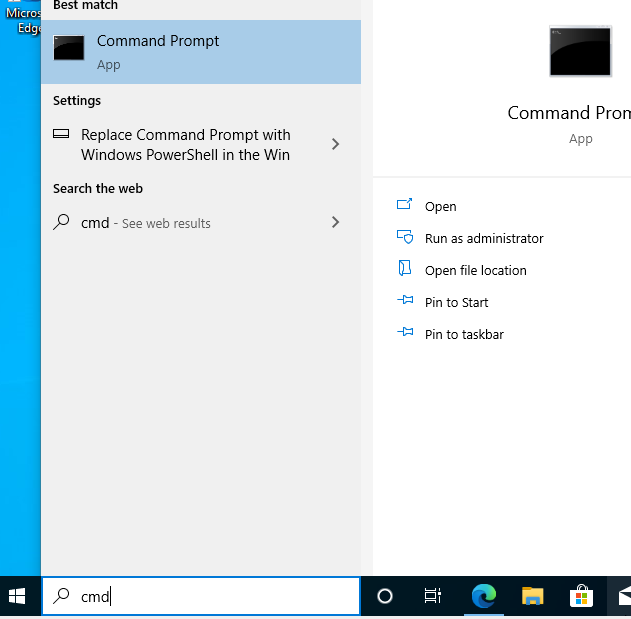Click the pin icon beside Pin to Start

[405, 300]
